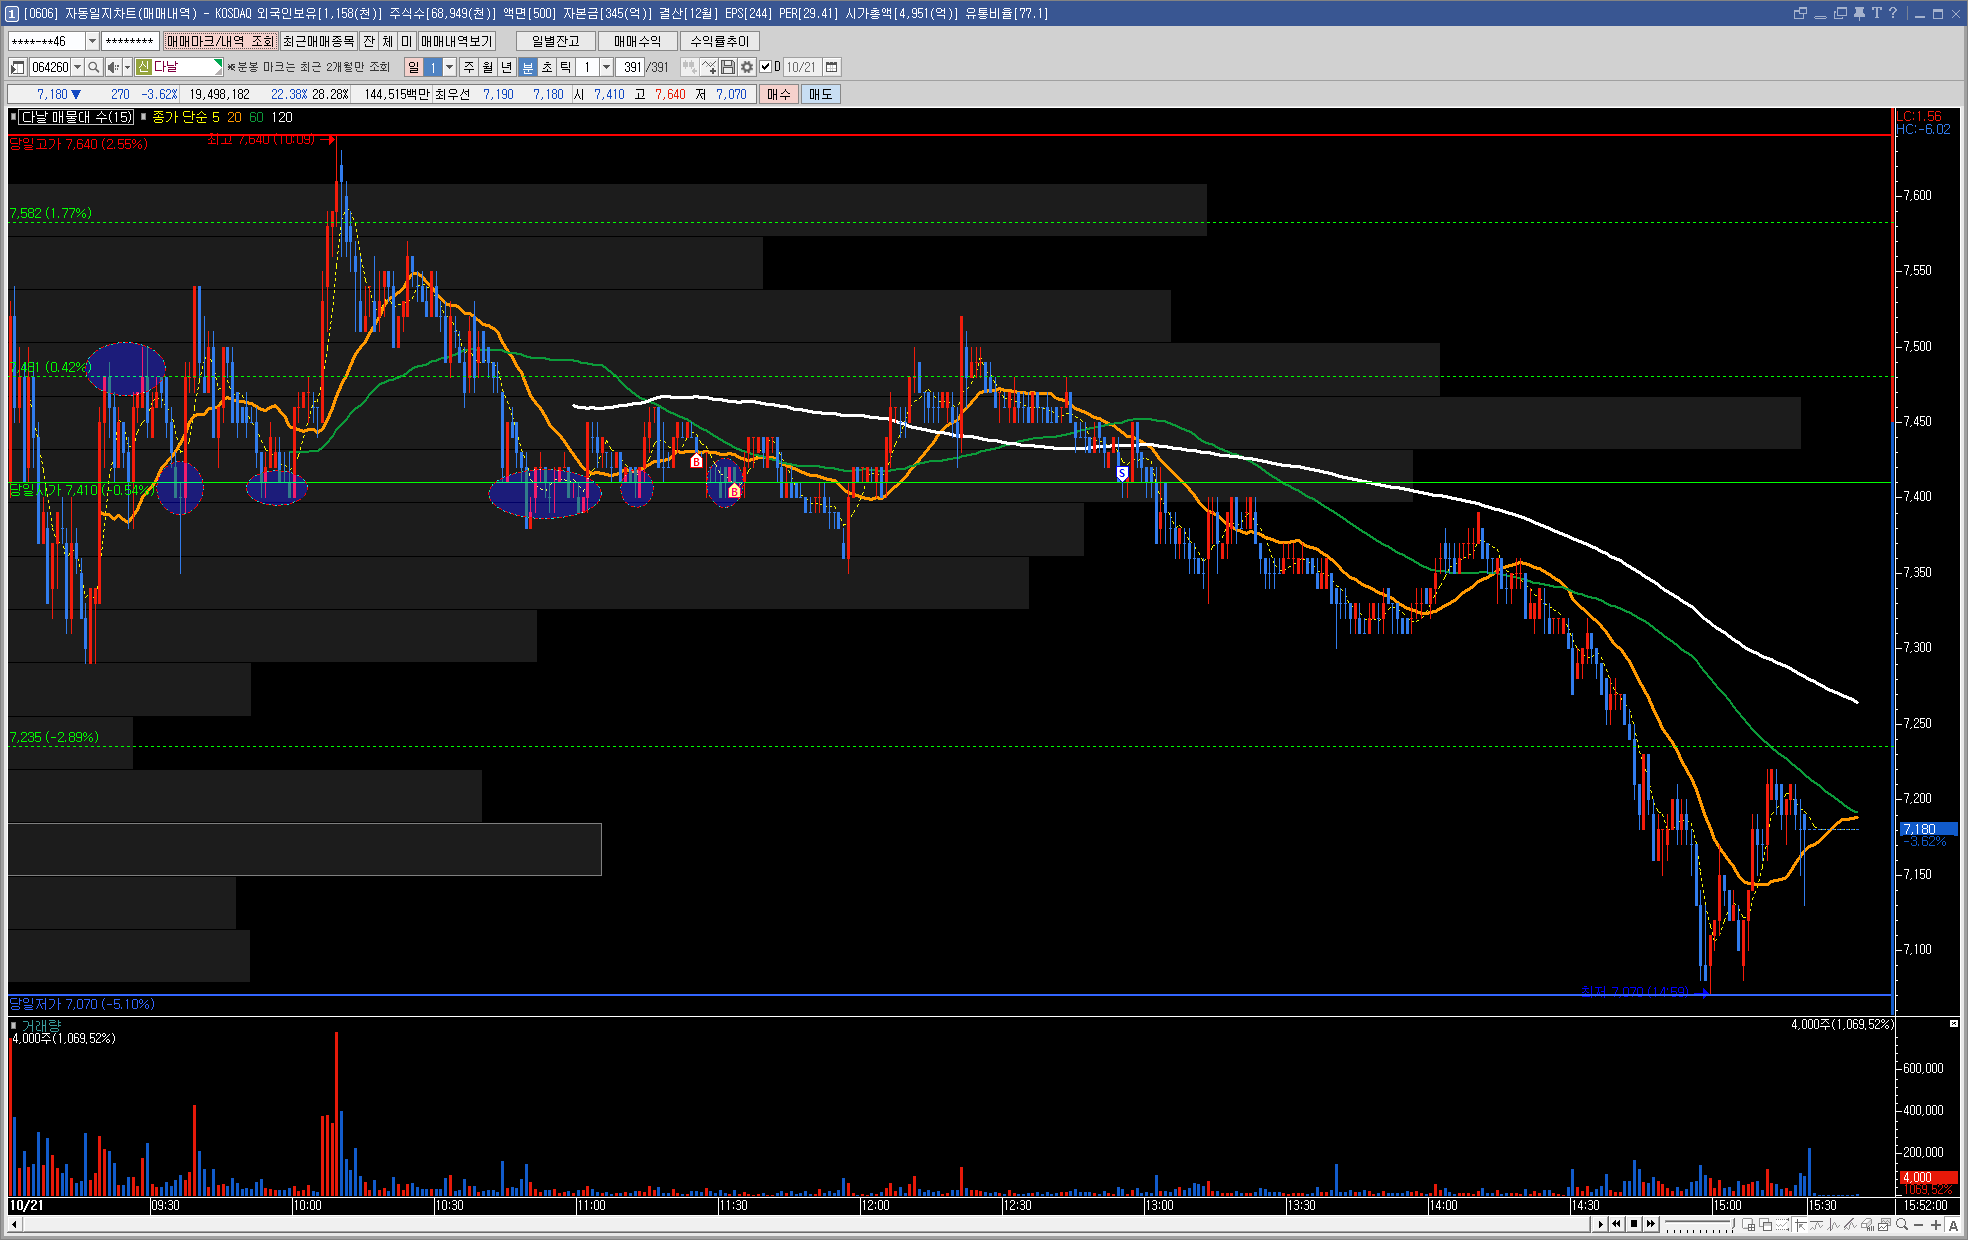Expand the minute interval dropdown
The image size is (1968, 1240).
[606, 67]
